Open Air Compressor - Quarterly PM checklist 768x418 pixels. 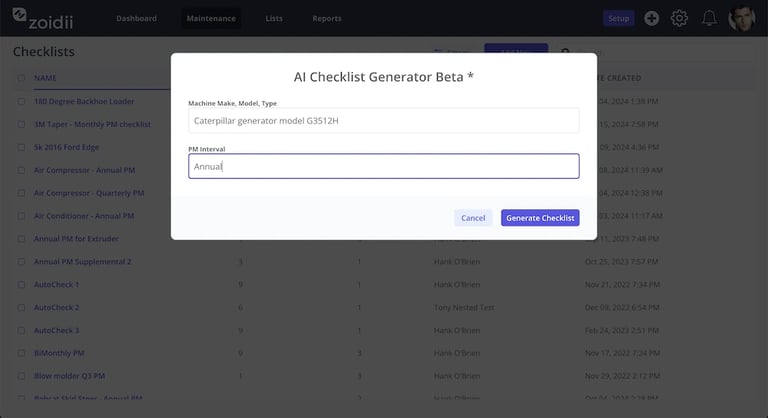point(89,193)
